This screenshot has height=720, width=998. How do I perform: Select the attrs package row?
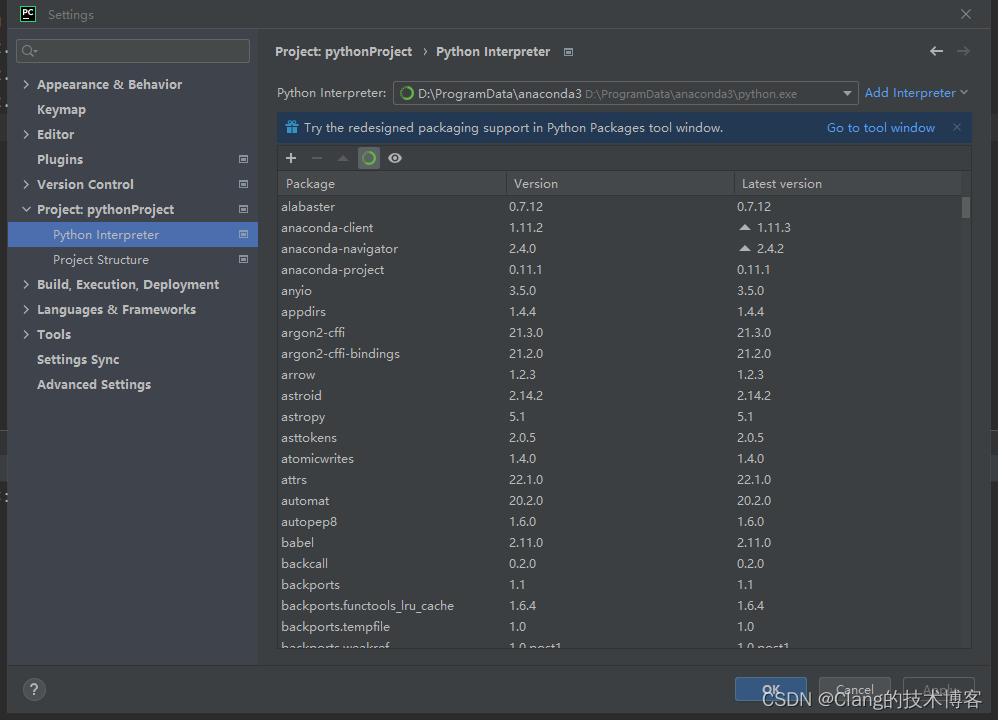pyautogui.click(x=620, y=479)
